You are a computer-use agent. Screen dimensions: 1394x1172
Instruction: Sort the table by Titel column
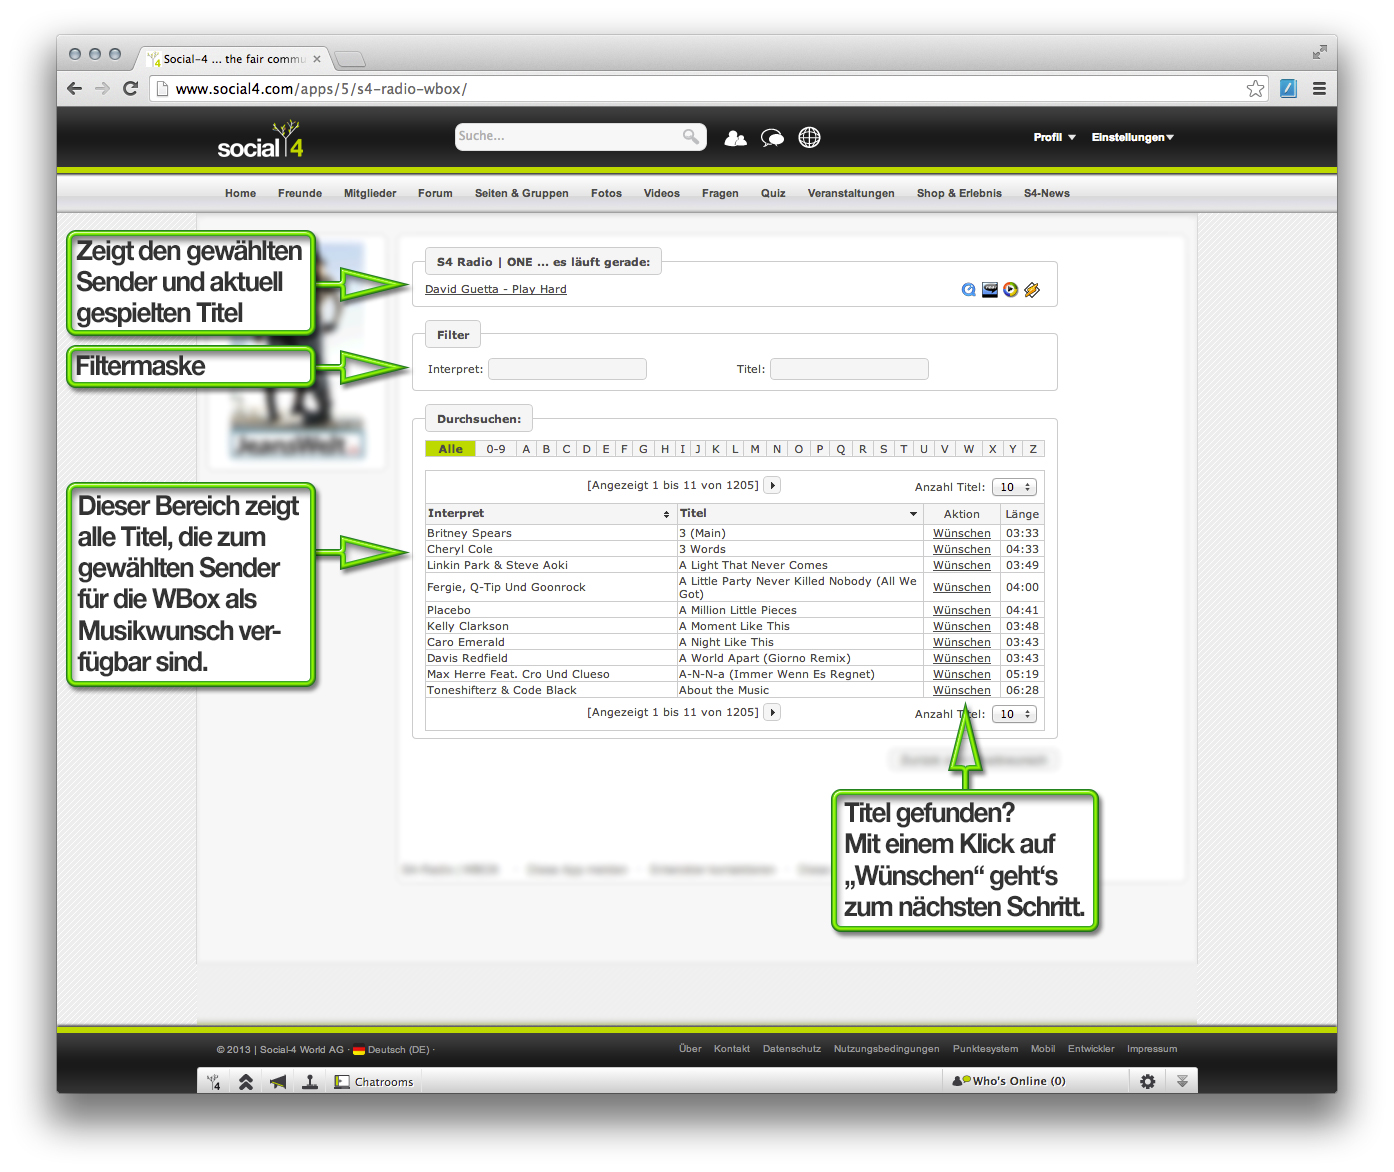798,514
